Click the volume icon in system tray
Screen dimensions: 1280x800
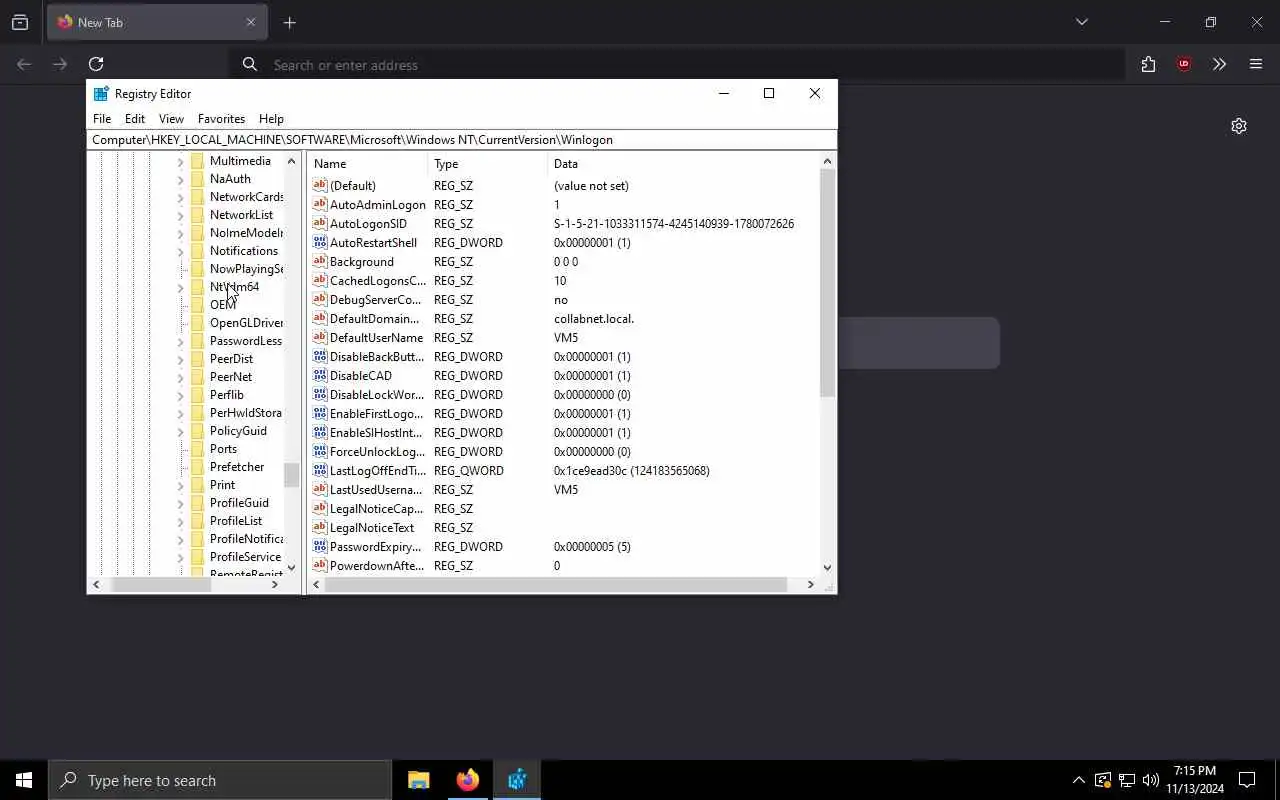(x=1151, y=780)
